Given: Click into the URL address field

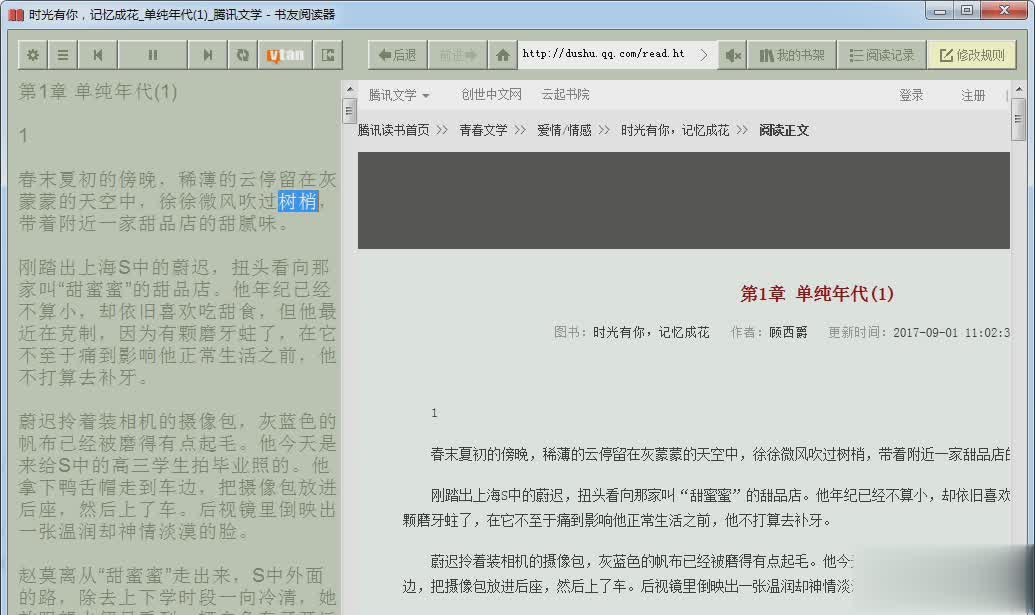Looking at the screenshot, I should coord(605,54).
